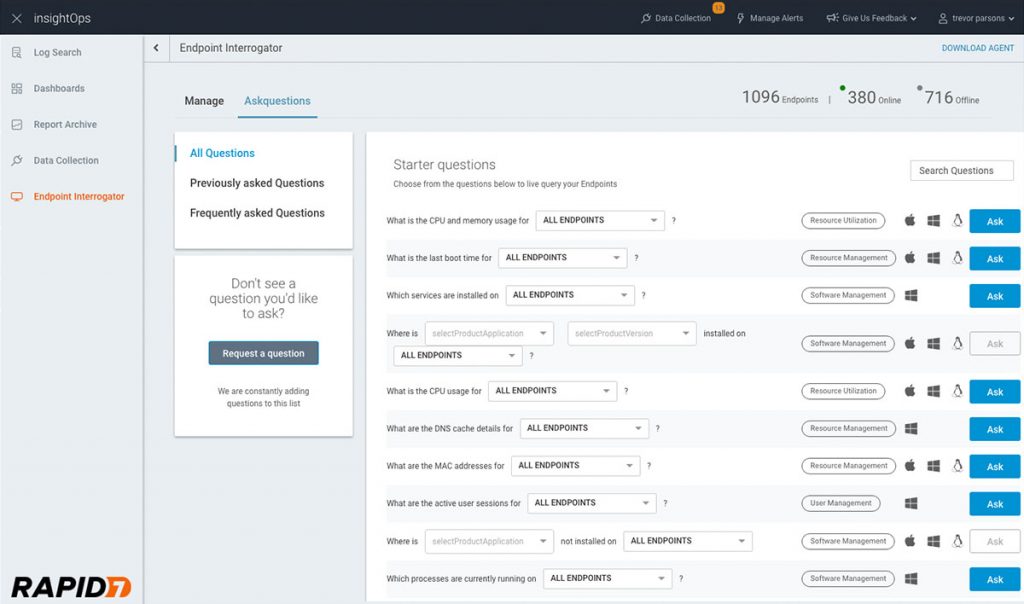Click the Windows icon in the DNS cache details row
This screenshot has width=1024, height=604.
[911, 428]
